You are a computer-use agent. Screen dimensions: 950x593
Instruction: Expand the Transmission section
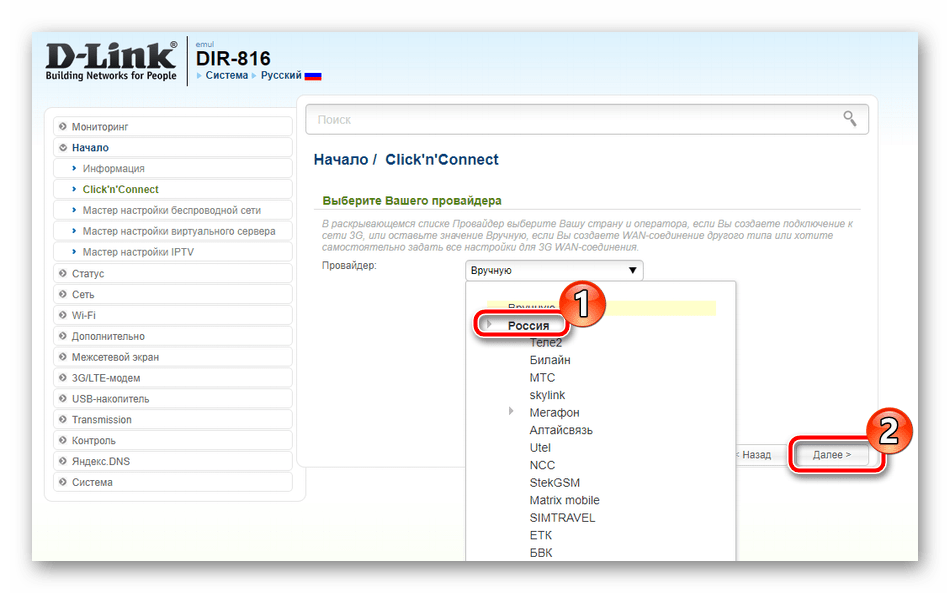173,420
